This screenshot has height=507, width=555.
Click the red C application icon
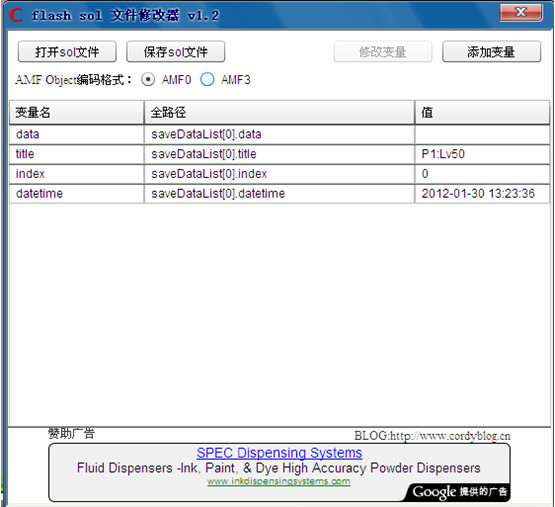click(x=16, y=15)
